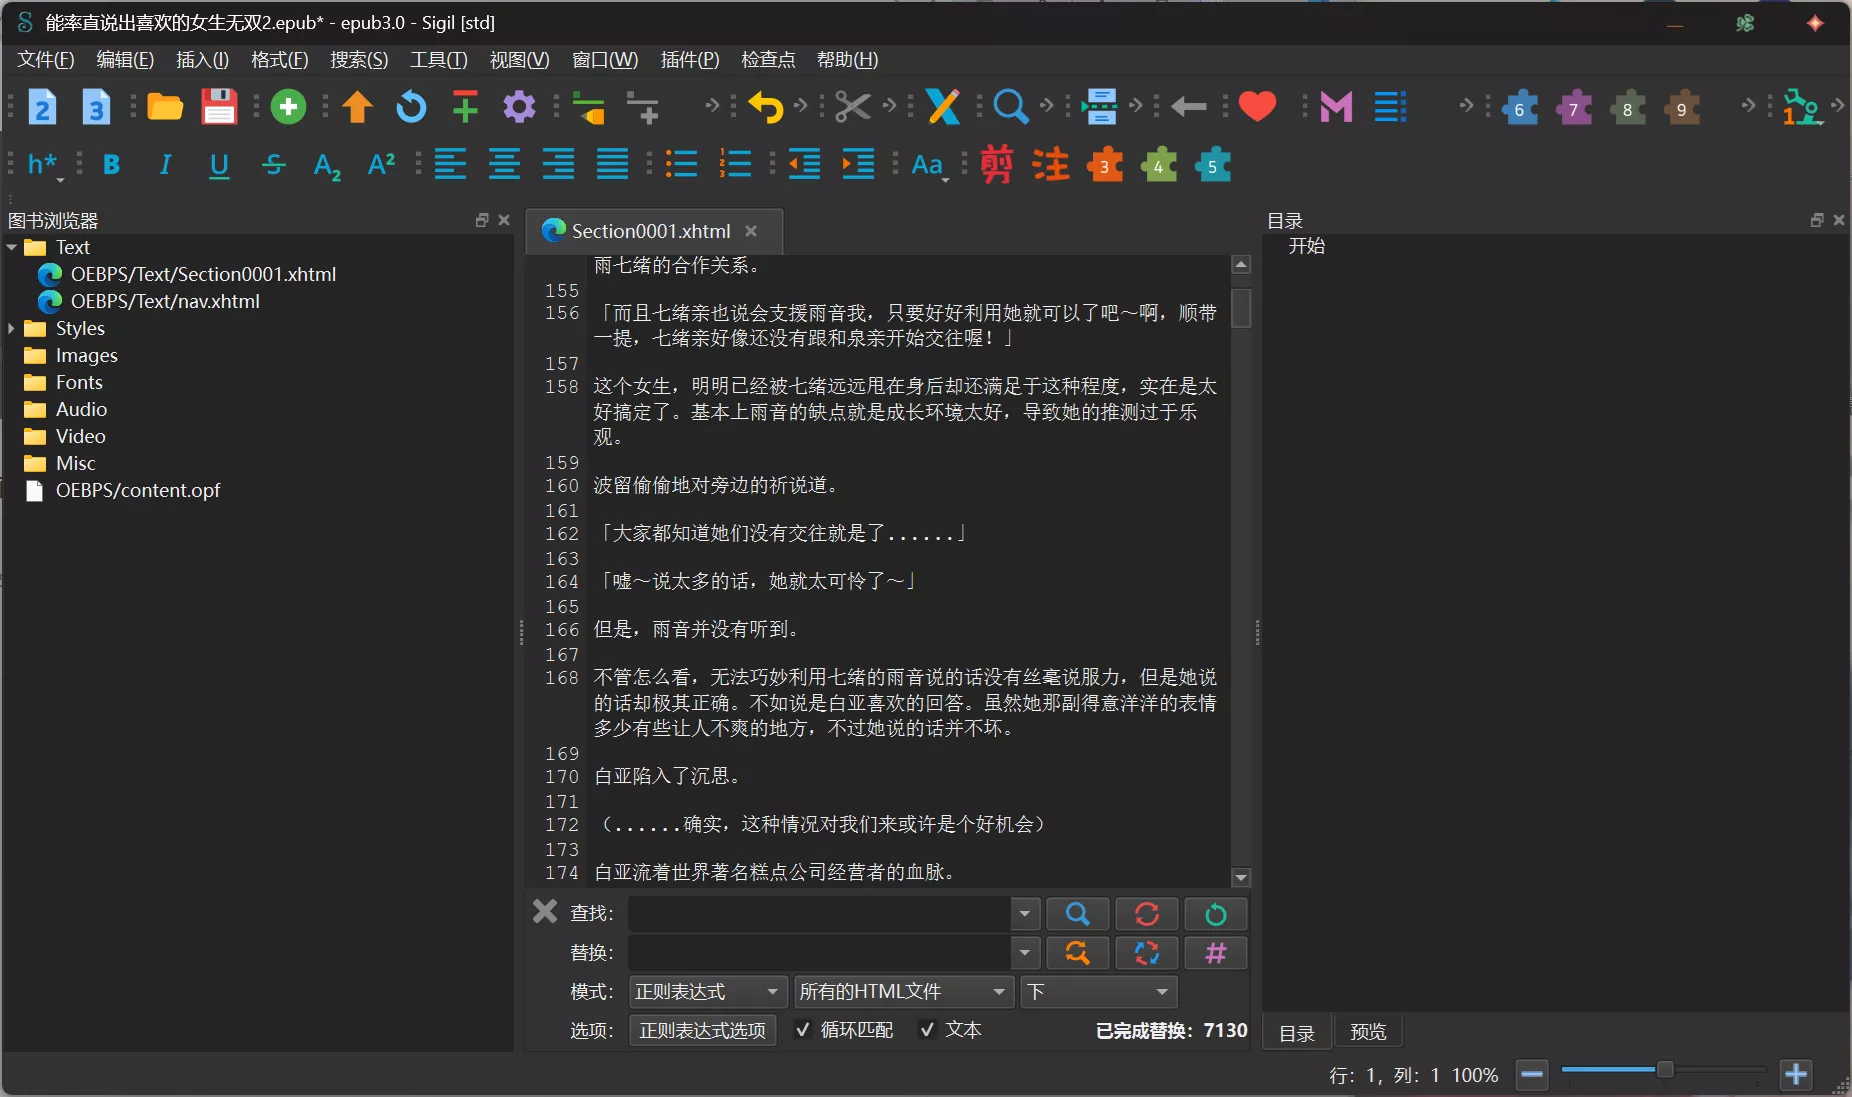This screenshot has height=1097, width=1852.
Task: Open the 工具(T) menu
Action: click(438, 60)
